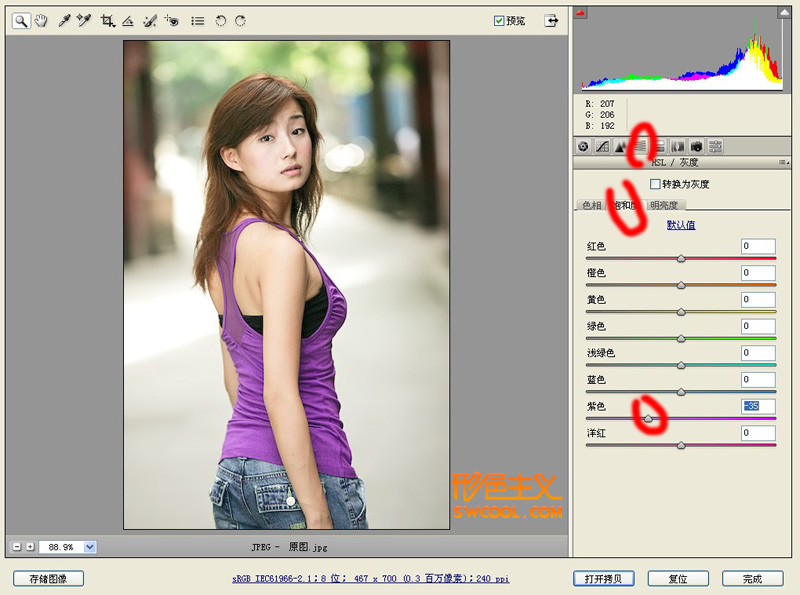
Task: Choose the Retouch spot-removal brush tool
Action: tap(149, 21)
